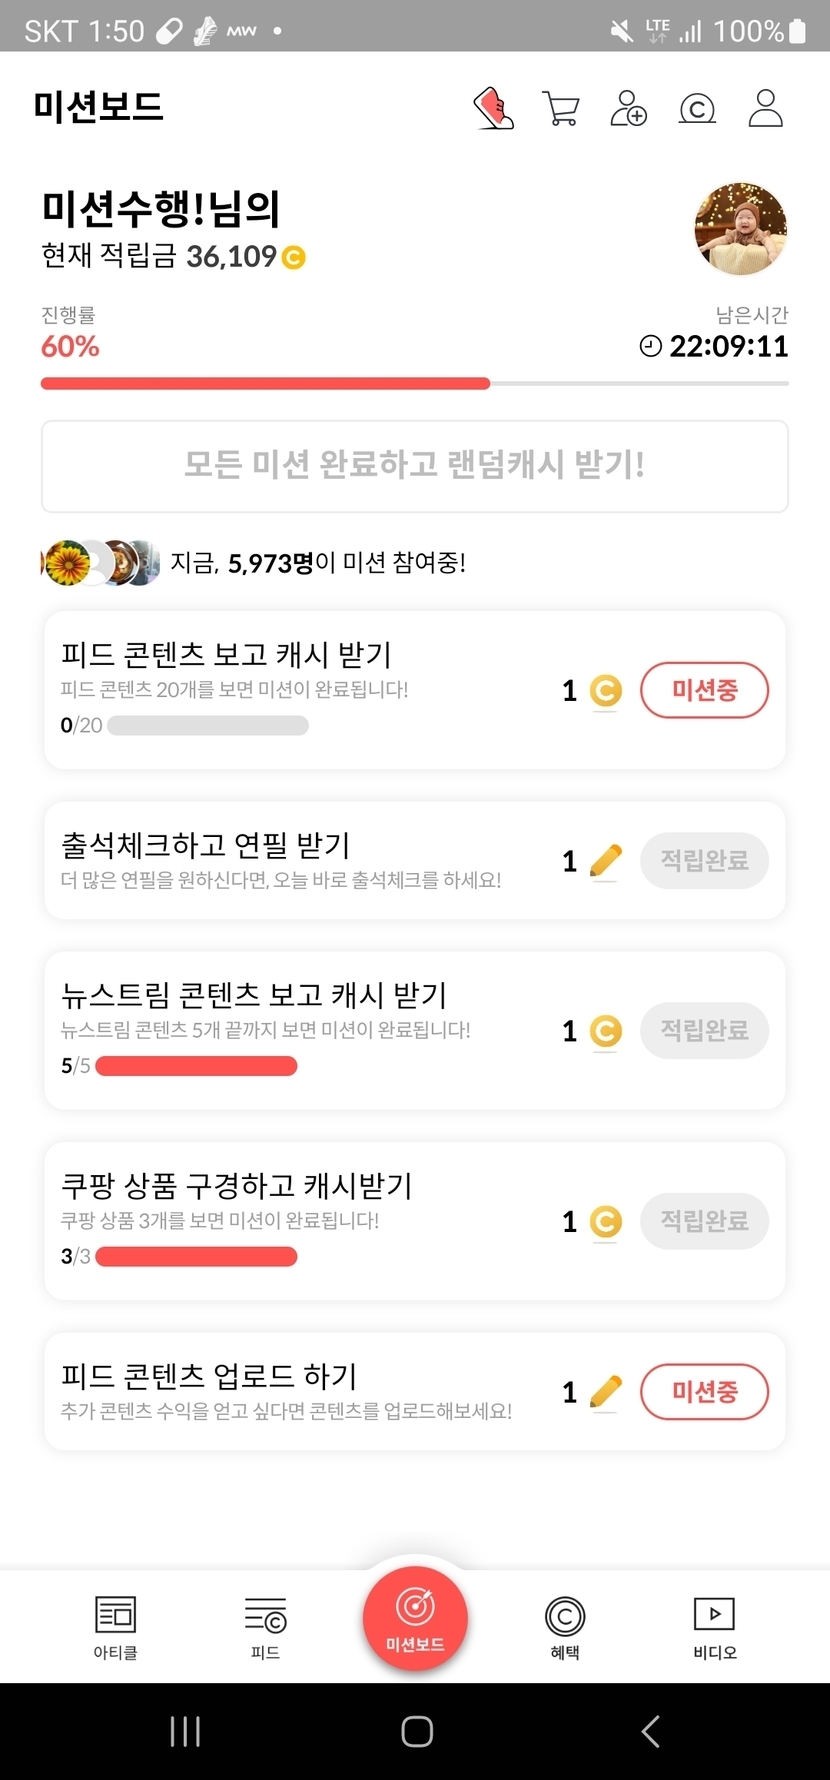Tap the sneaker icon in header
Image resolution: width=830 pixels, height=1780 pixels.
(x=493, y=108)
